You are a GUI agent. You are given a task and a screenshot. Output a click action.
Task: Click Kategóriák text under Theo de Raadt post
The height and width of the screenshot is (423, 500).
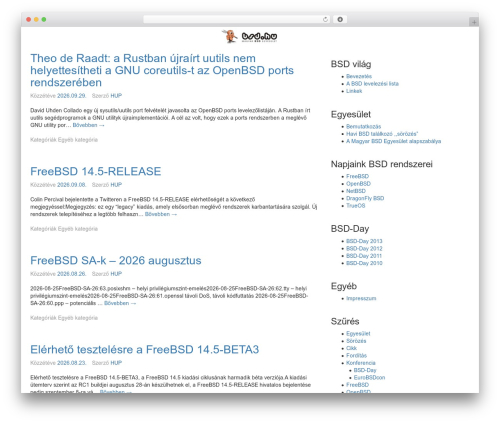(x=43, y=140)
